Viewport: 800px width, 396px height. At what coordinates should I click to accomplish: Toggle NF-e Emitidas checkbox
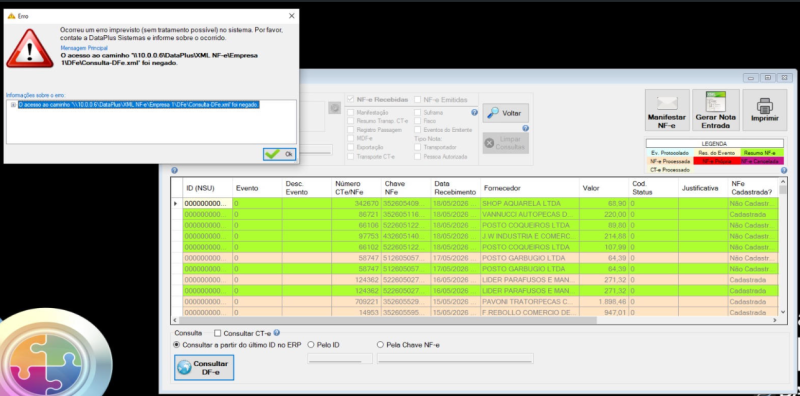418,100
